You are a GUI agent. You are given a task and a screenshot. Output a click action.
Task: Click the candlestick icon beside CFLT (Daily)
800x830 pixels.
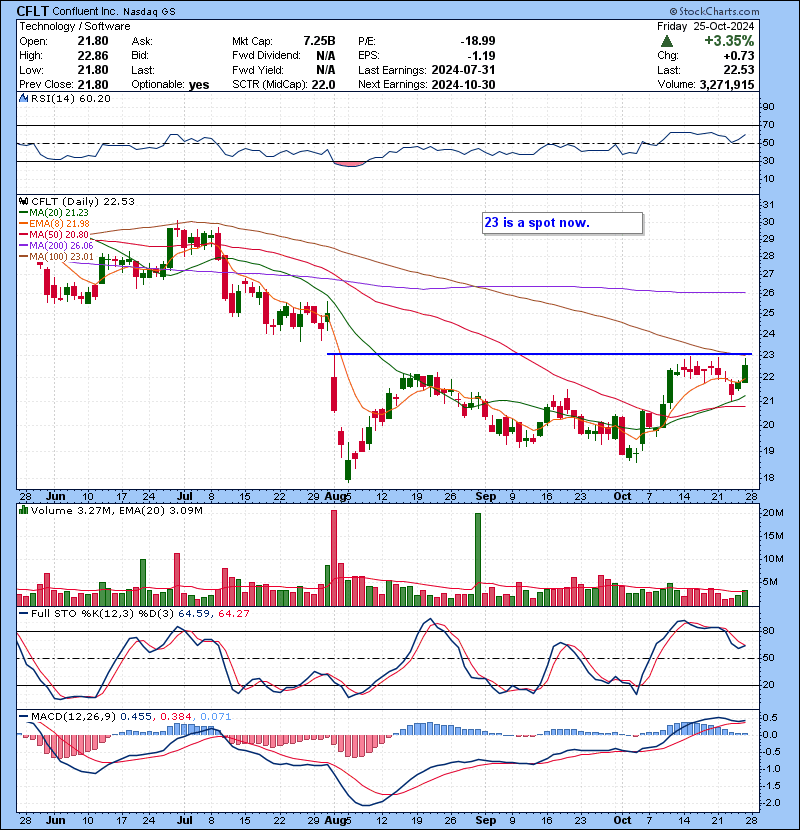click(x=24, y=201)
